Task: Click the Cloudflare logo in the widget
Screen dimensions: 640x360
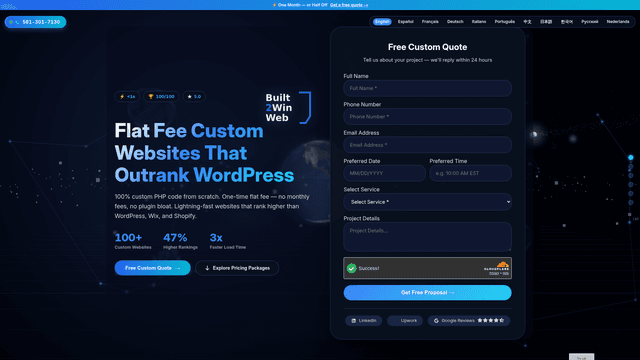Action: (497, 267)
